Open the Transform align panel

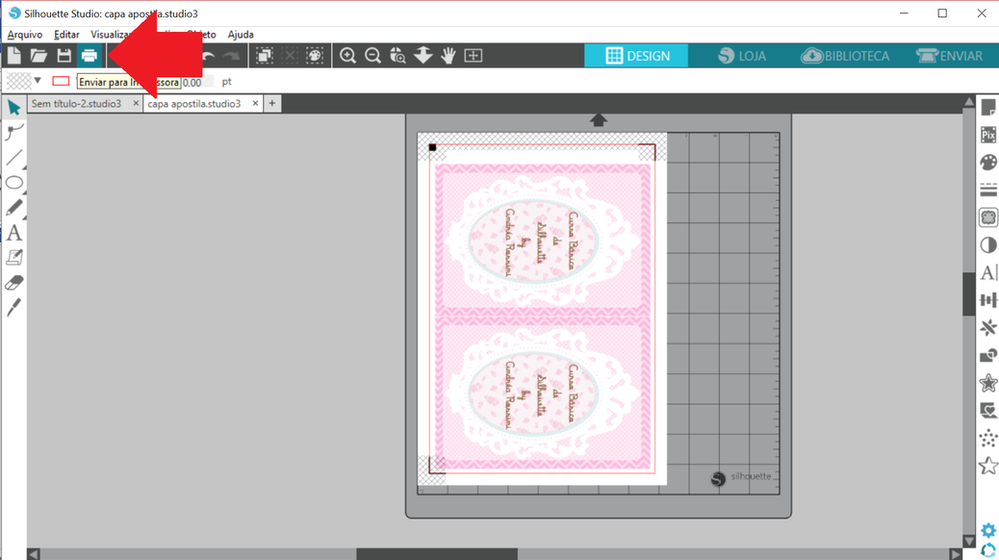point(988,300)
